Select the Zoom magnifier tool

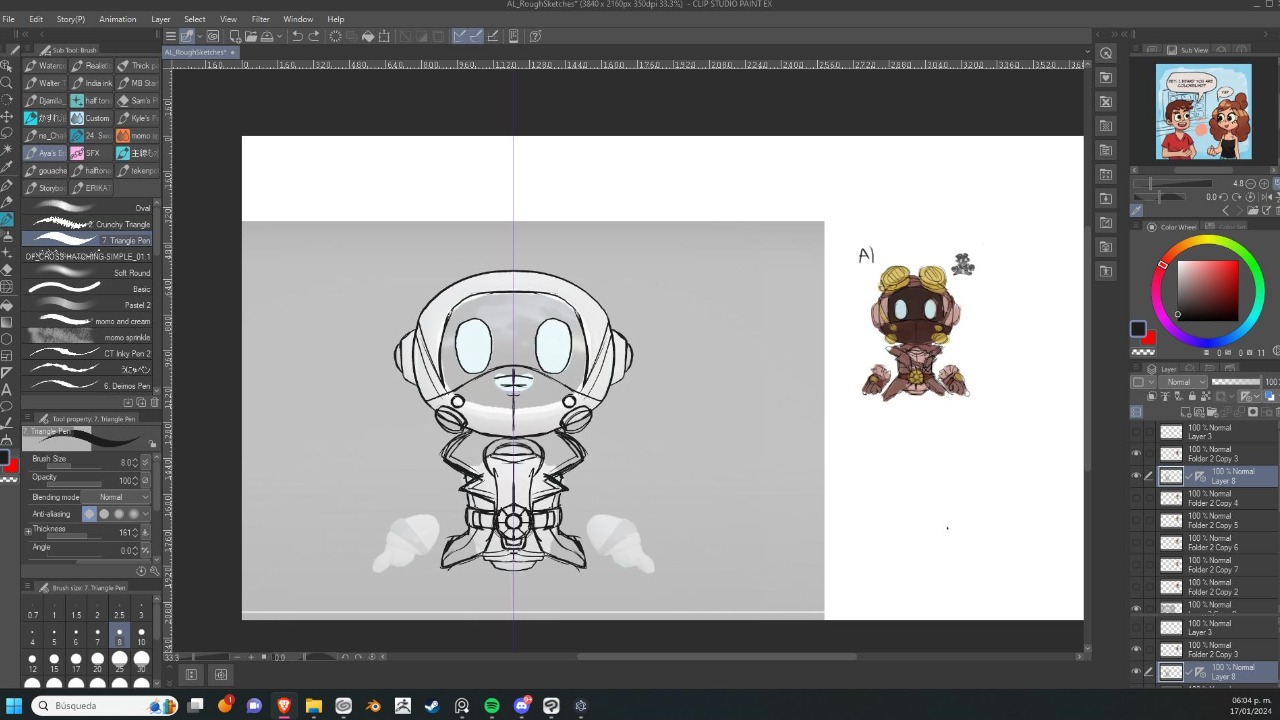point(7,83)
